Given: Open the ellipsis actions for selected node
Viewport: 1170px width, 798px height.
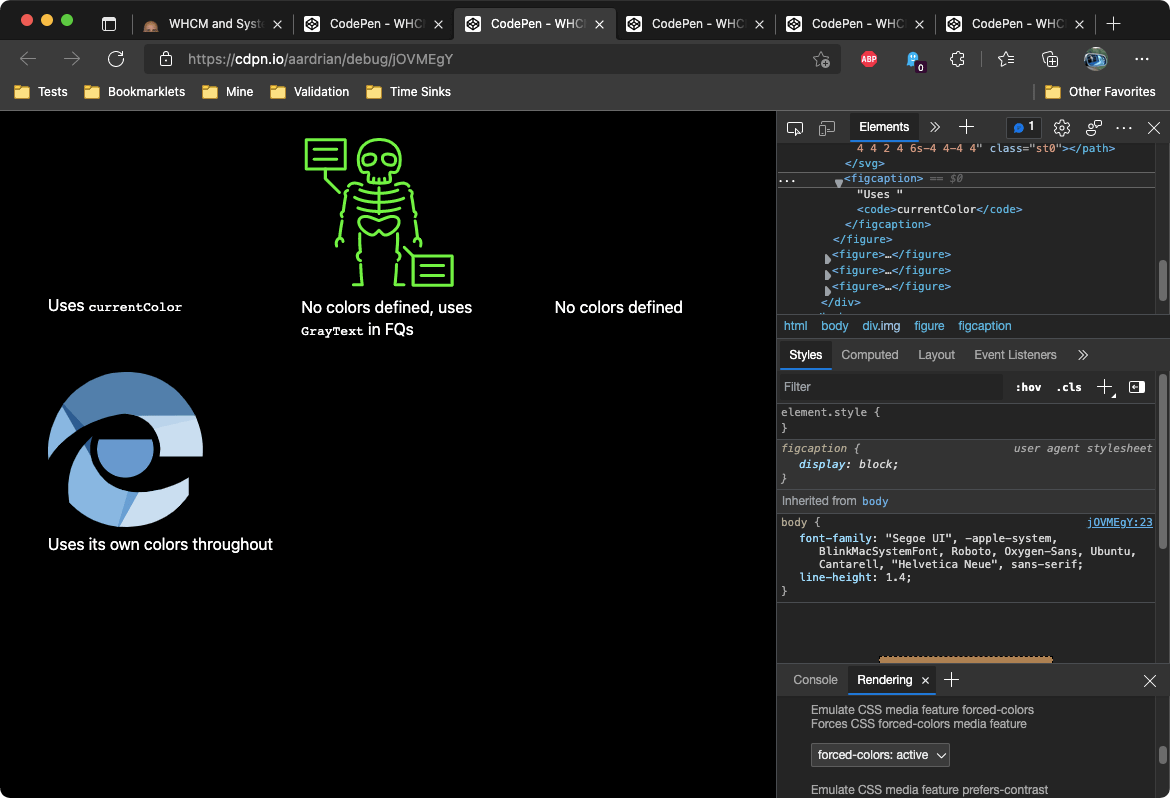Looking at the screenshot, I should click(787, 180).
